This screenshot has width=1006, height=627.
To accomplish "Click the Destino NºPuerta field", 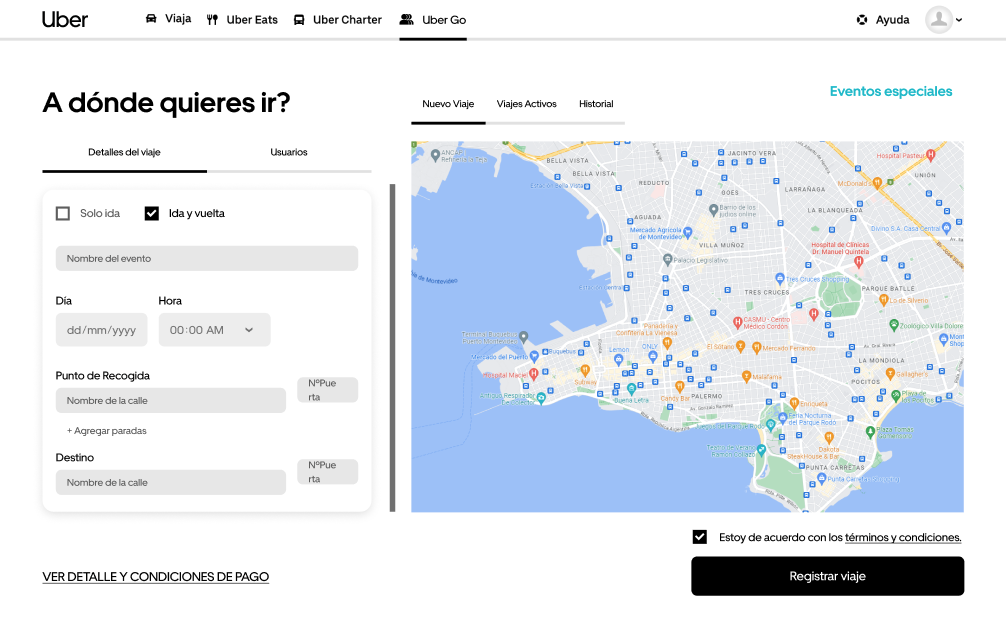I will 327,472.
